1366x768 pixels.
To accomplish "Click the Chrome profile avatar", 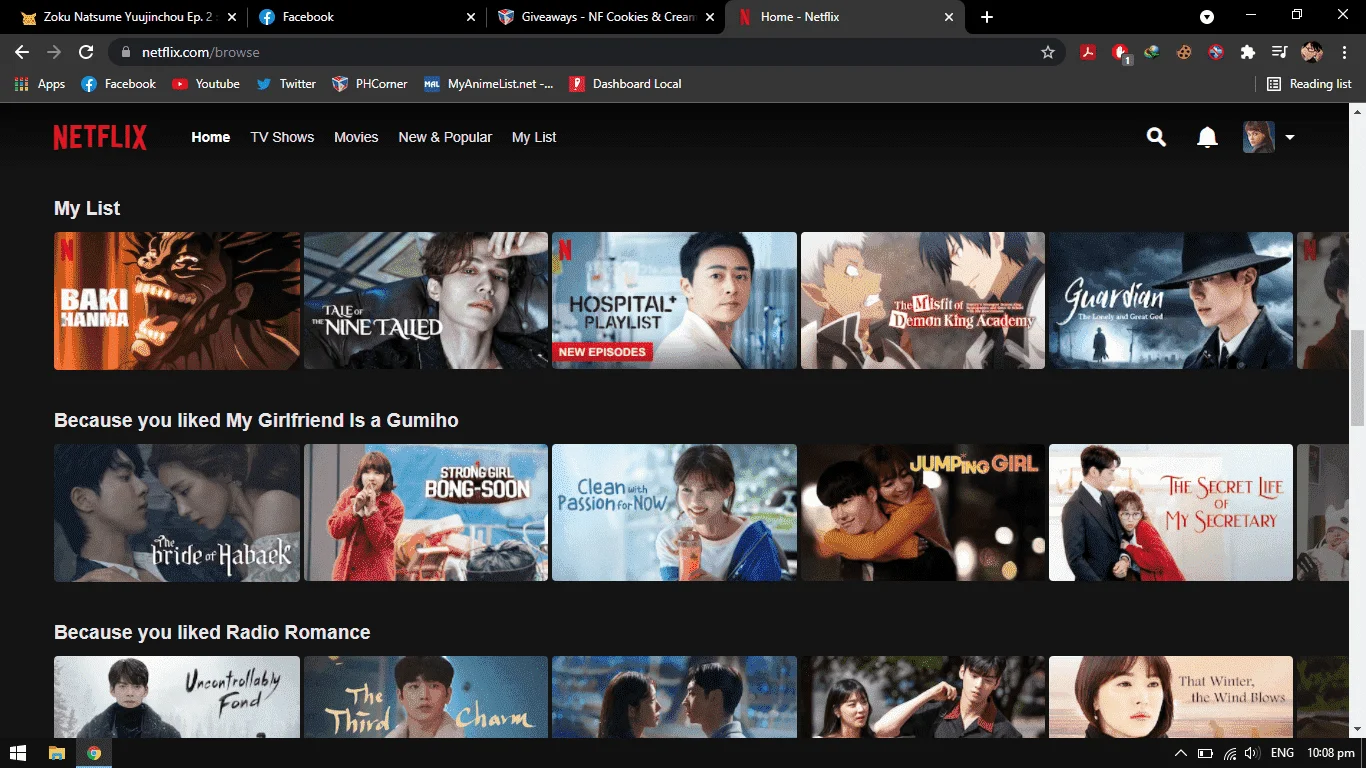I will pyautogui.click(x=1312, y=52).
